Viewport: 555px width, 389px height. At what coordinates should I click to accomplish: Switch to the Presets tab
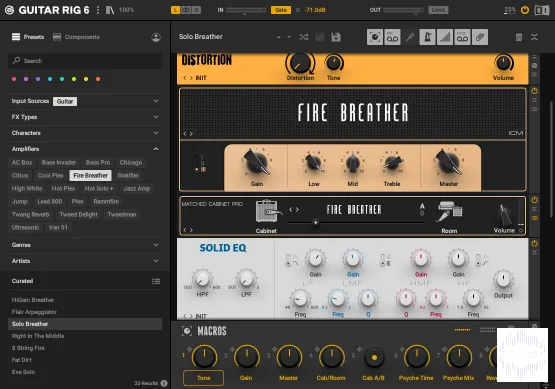(28, 37)
